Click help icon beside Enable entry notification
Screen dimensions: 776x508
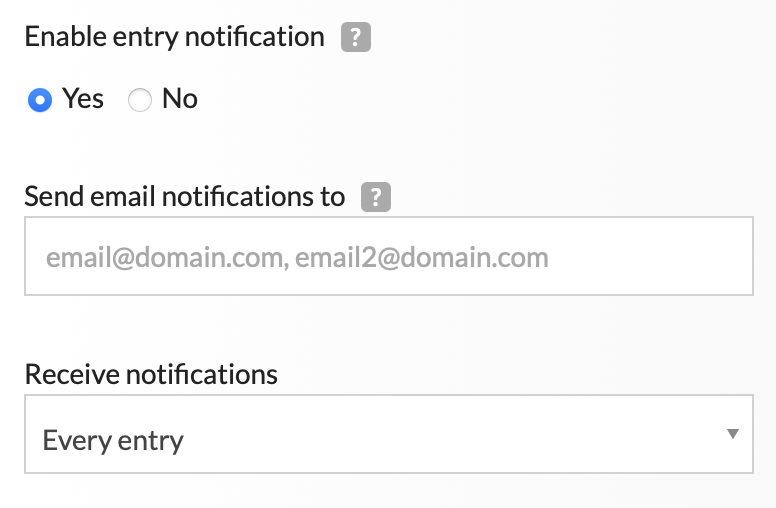[x=356, y=38]
